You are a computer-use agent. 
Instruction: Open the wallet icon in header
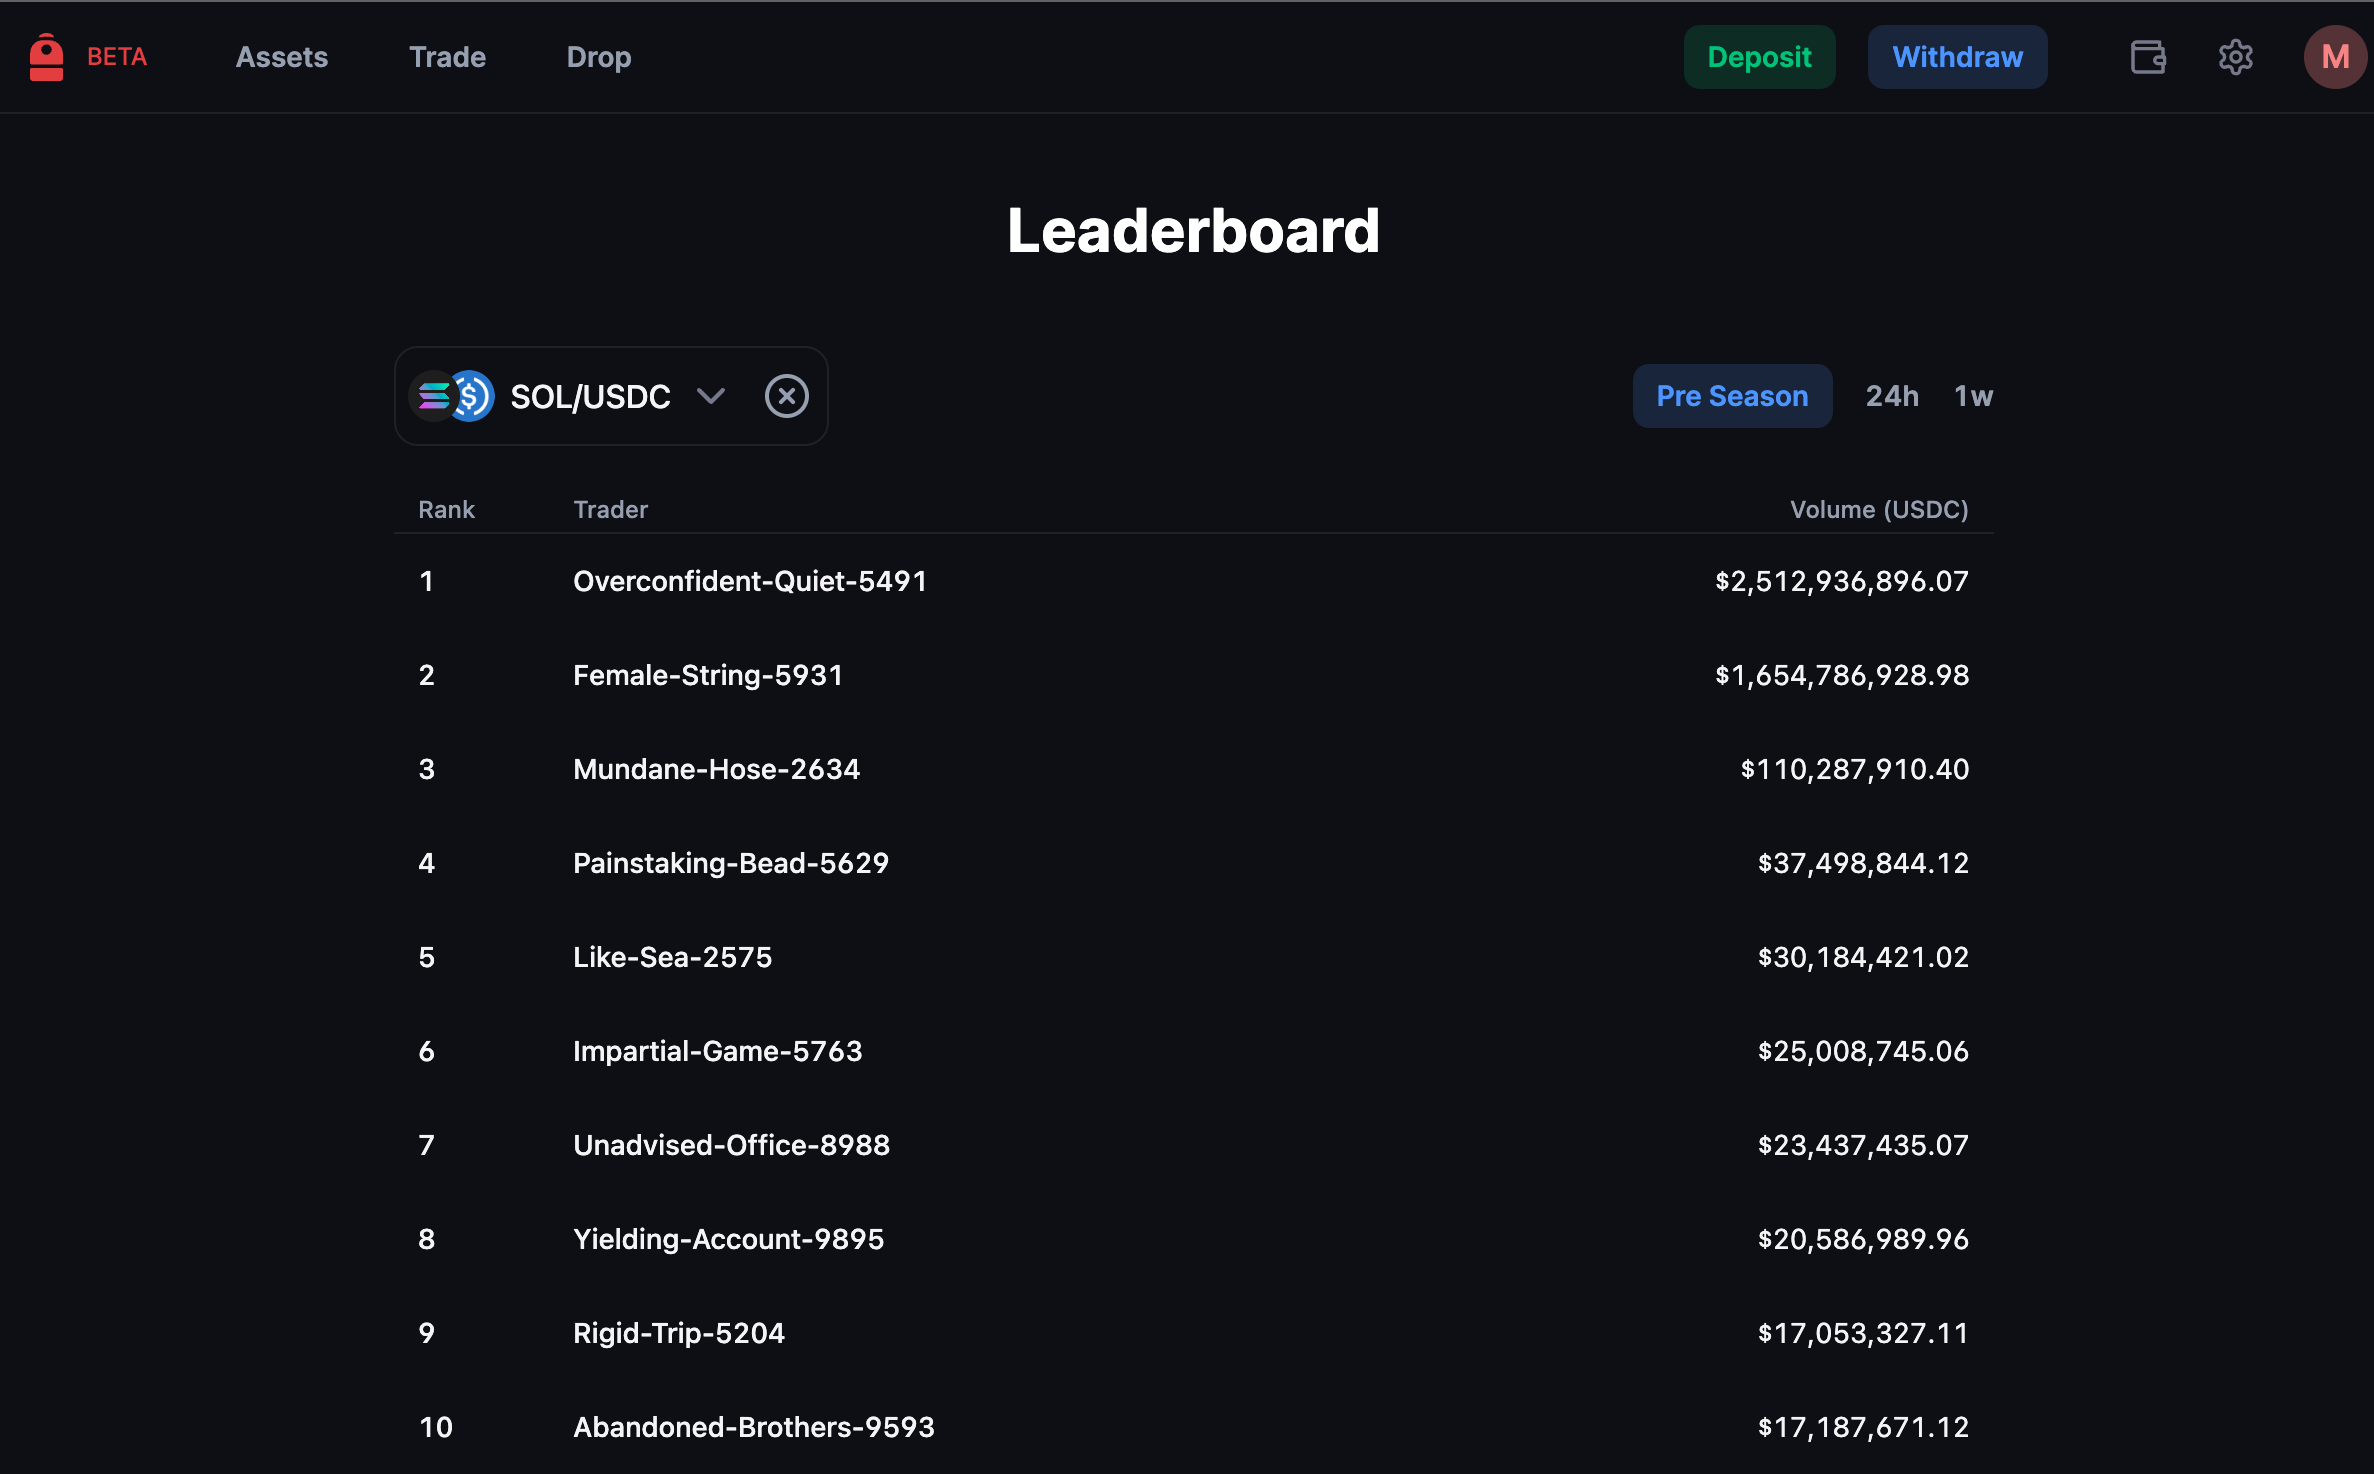pyautogui.click(x=2147, y=57)
